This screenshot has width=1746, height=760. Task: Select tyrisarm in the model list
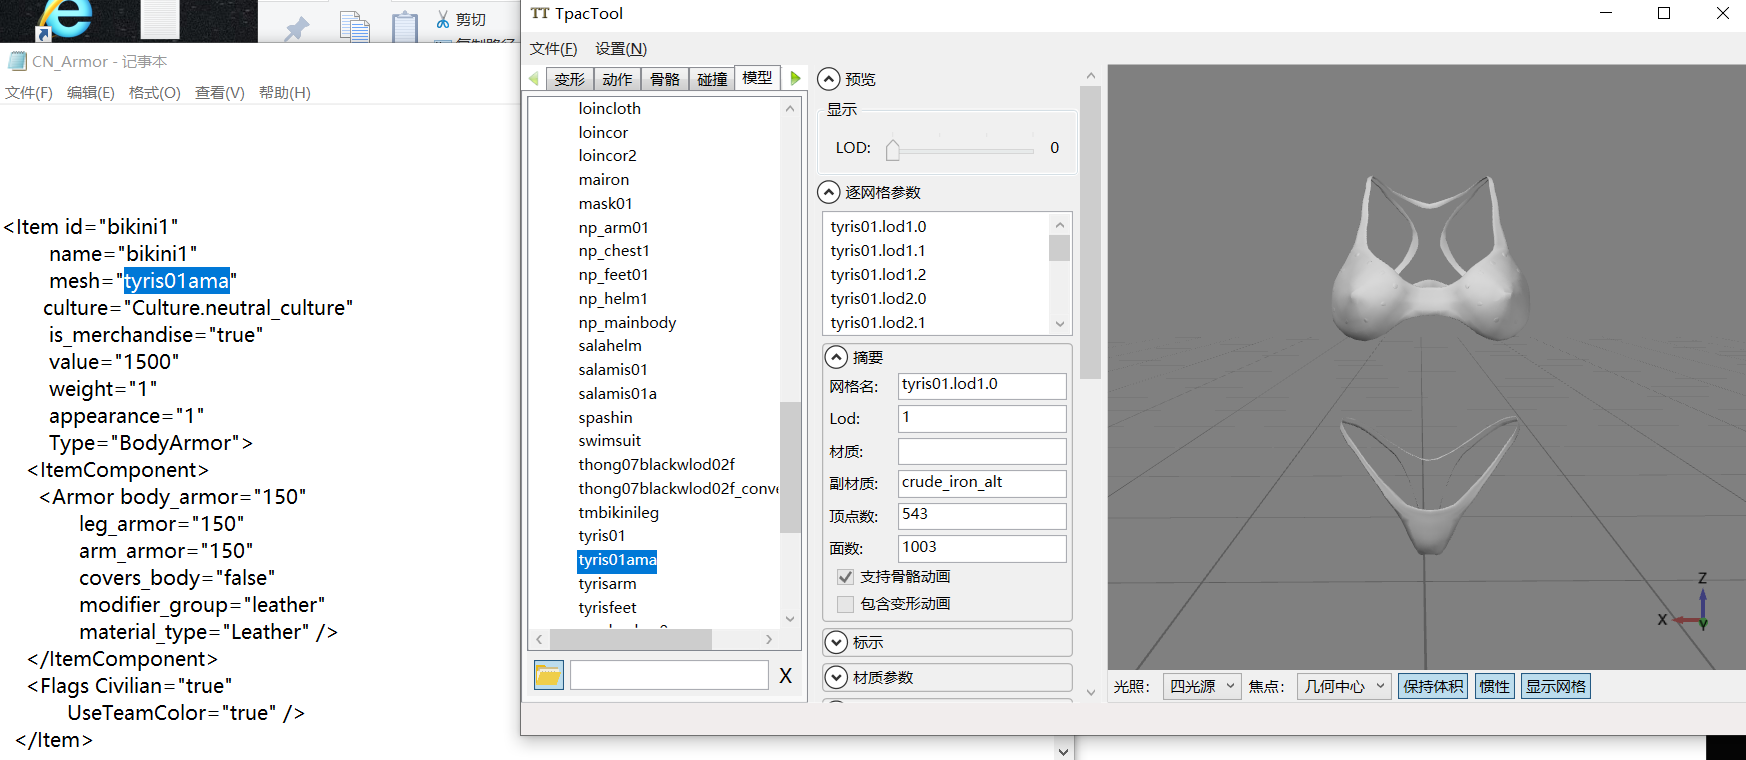[x=607, y=584]
